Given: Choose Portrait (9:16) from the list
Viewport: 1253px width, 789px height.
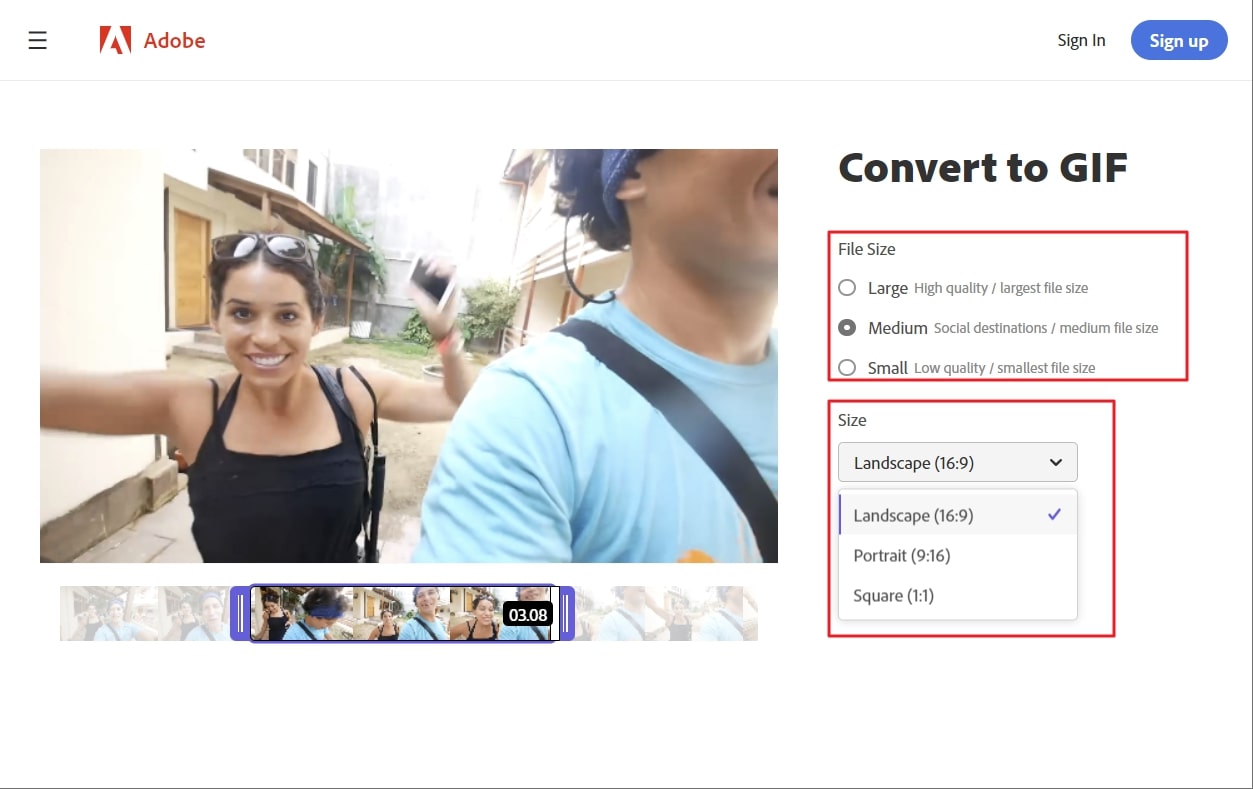Looking at the screenshot, I should tap(902, 556).
